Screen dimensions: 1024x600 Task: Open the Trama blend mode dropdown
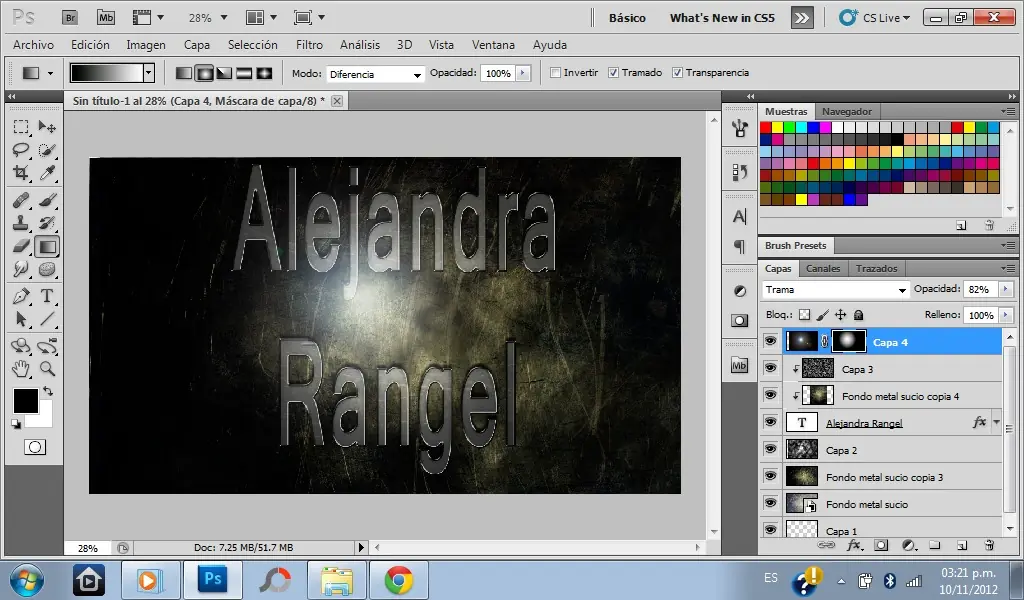tap(835, 290)
